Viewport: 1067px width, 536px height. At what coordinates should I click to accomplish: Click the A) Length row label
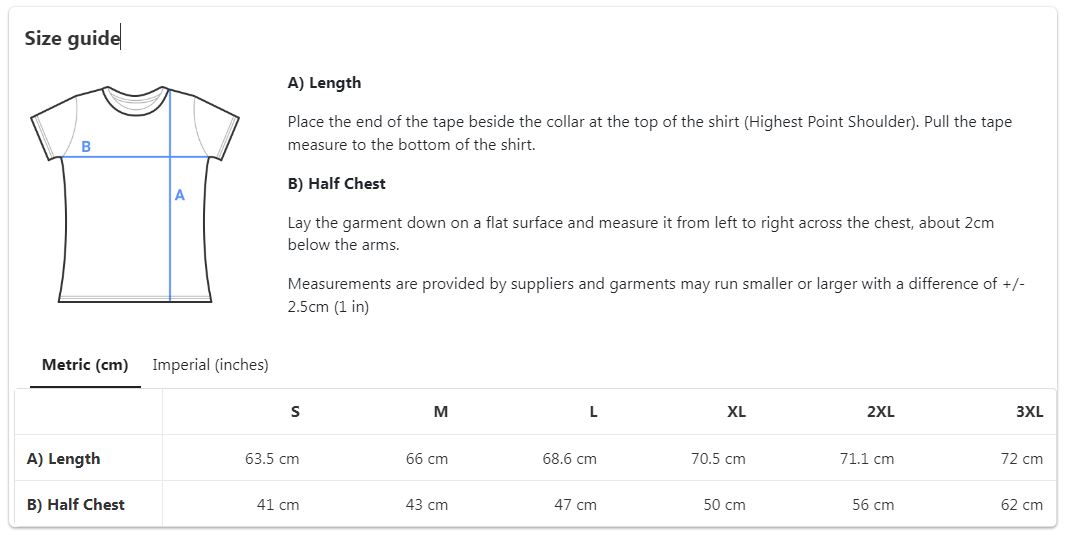point(63,458)
